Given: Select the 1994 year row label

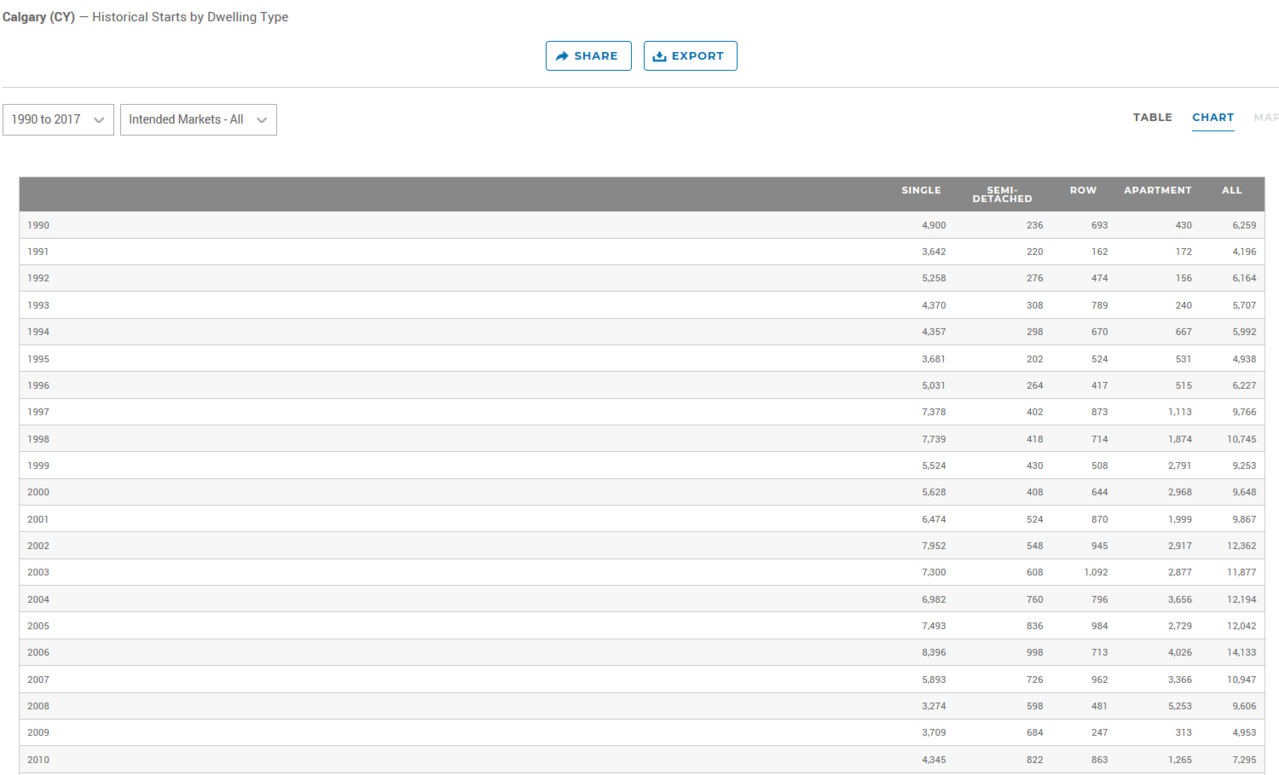Looking at the screenshot, I should coord(38,332).
